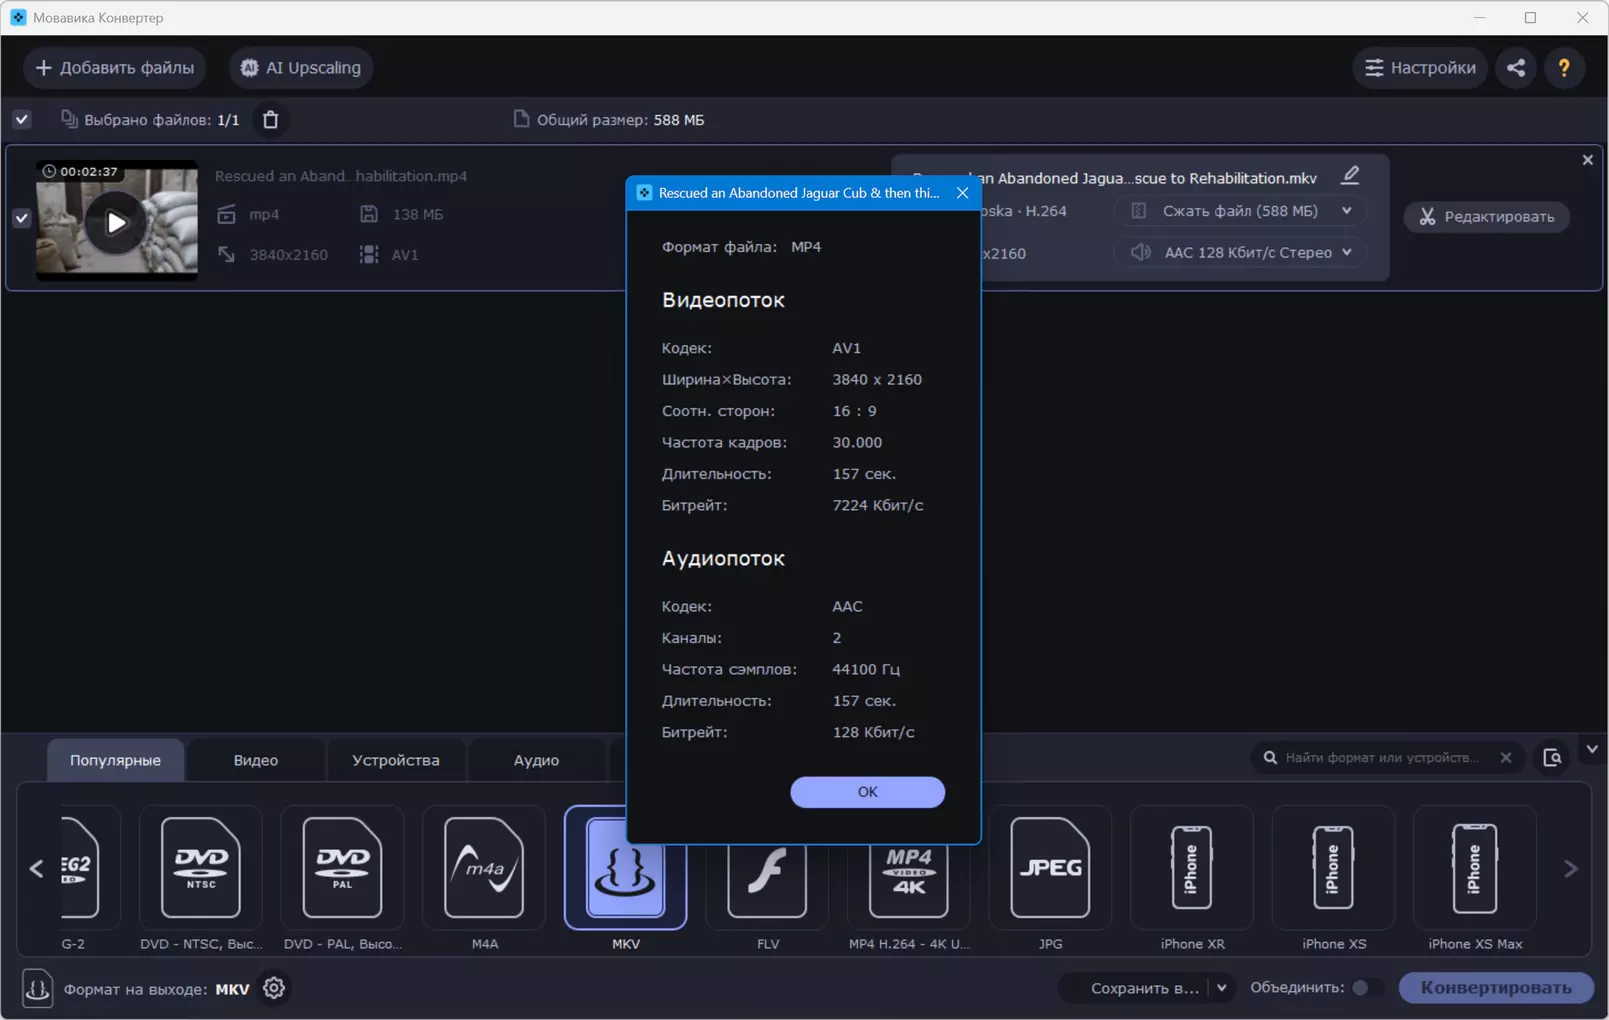Click the output file name ending in Rehabilitation.mkv

pos(1114,178)
